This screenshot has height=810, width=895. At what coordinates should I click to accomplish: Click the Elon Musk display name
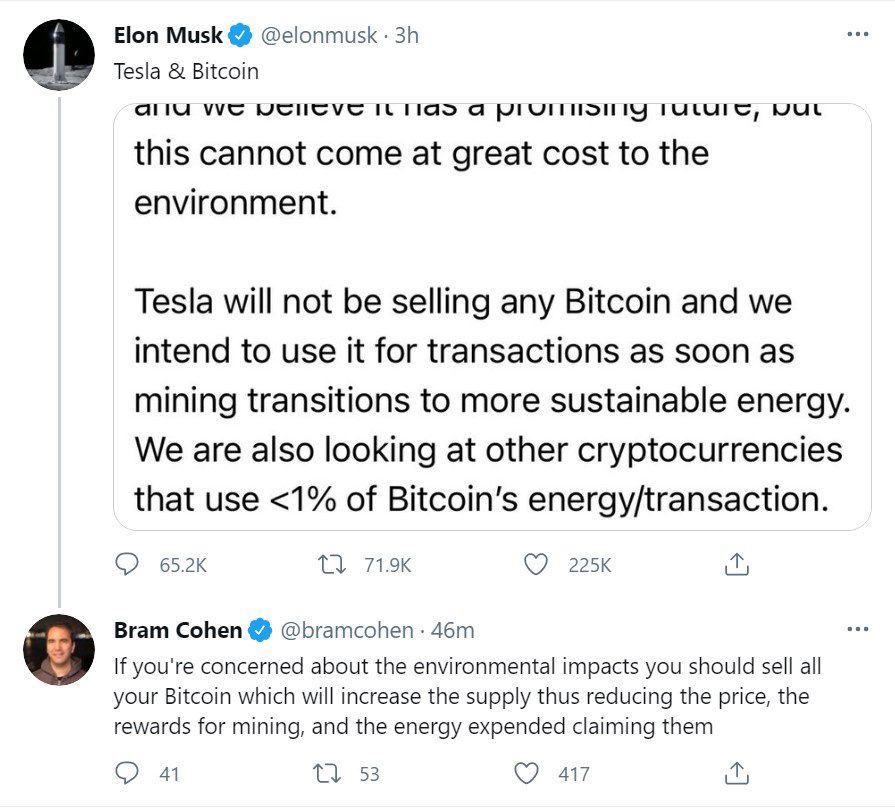(168, 35)
